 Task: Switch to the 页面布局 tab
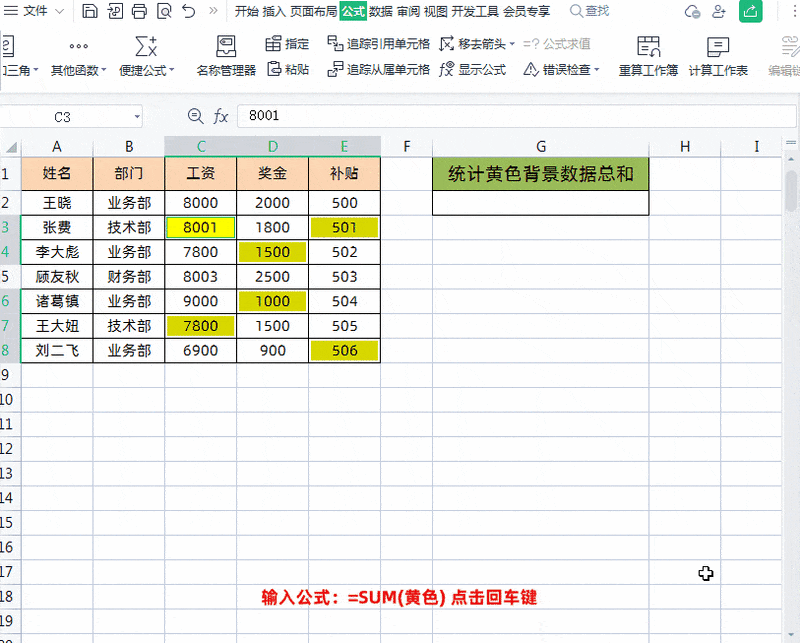pyautogui.click(x=314, y=11)
